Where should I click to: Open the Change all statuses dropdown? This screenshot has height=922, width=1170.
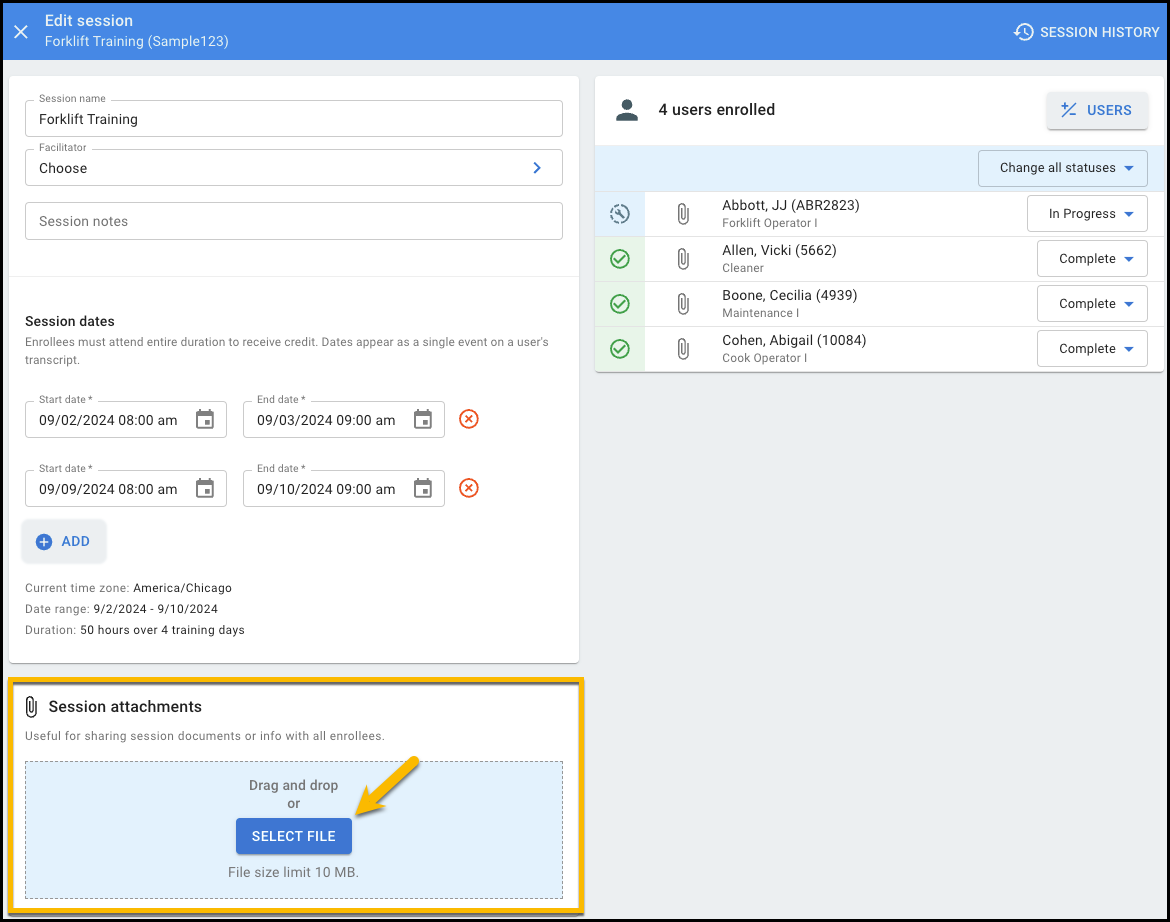pos(1062,168)
